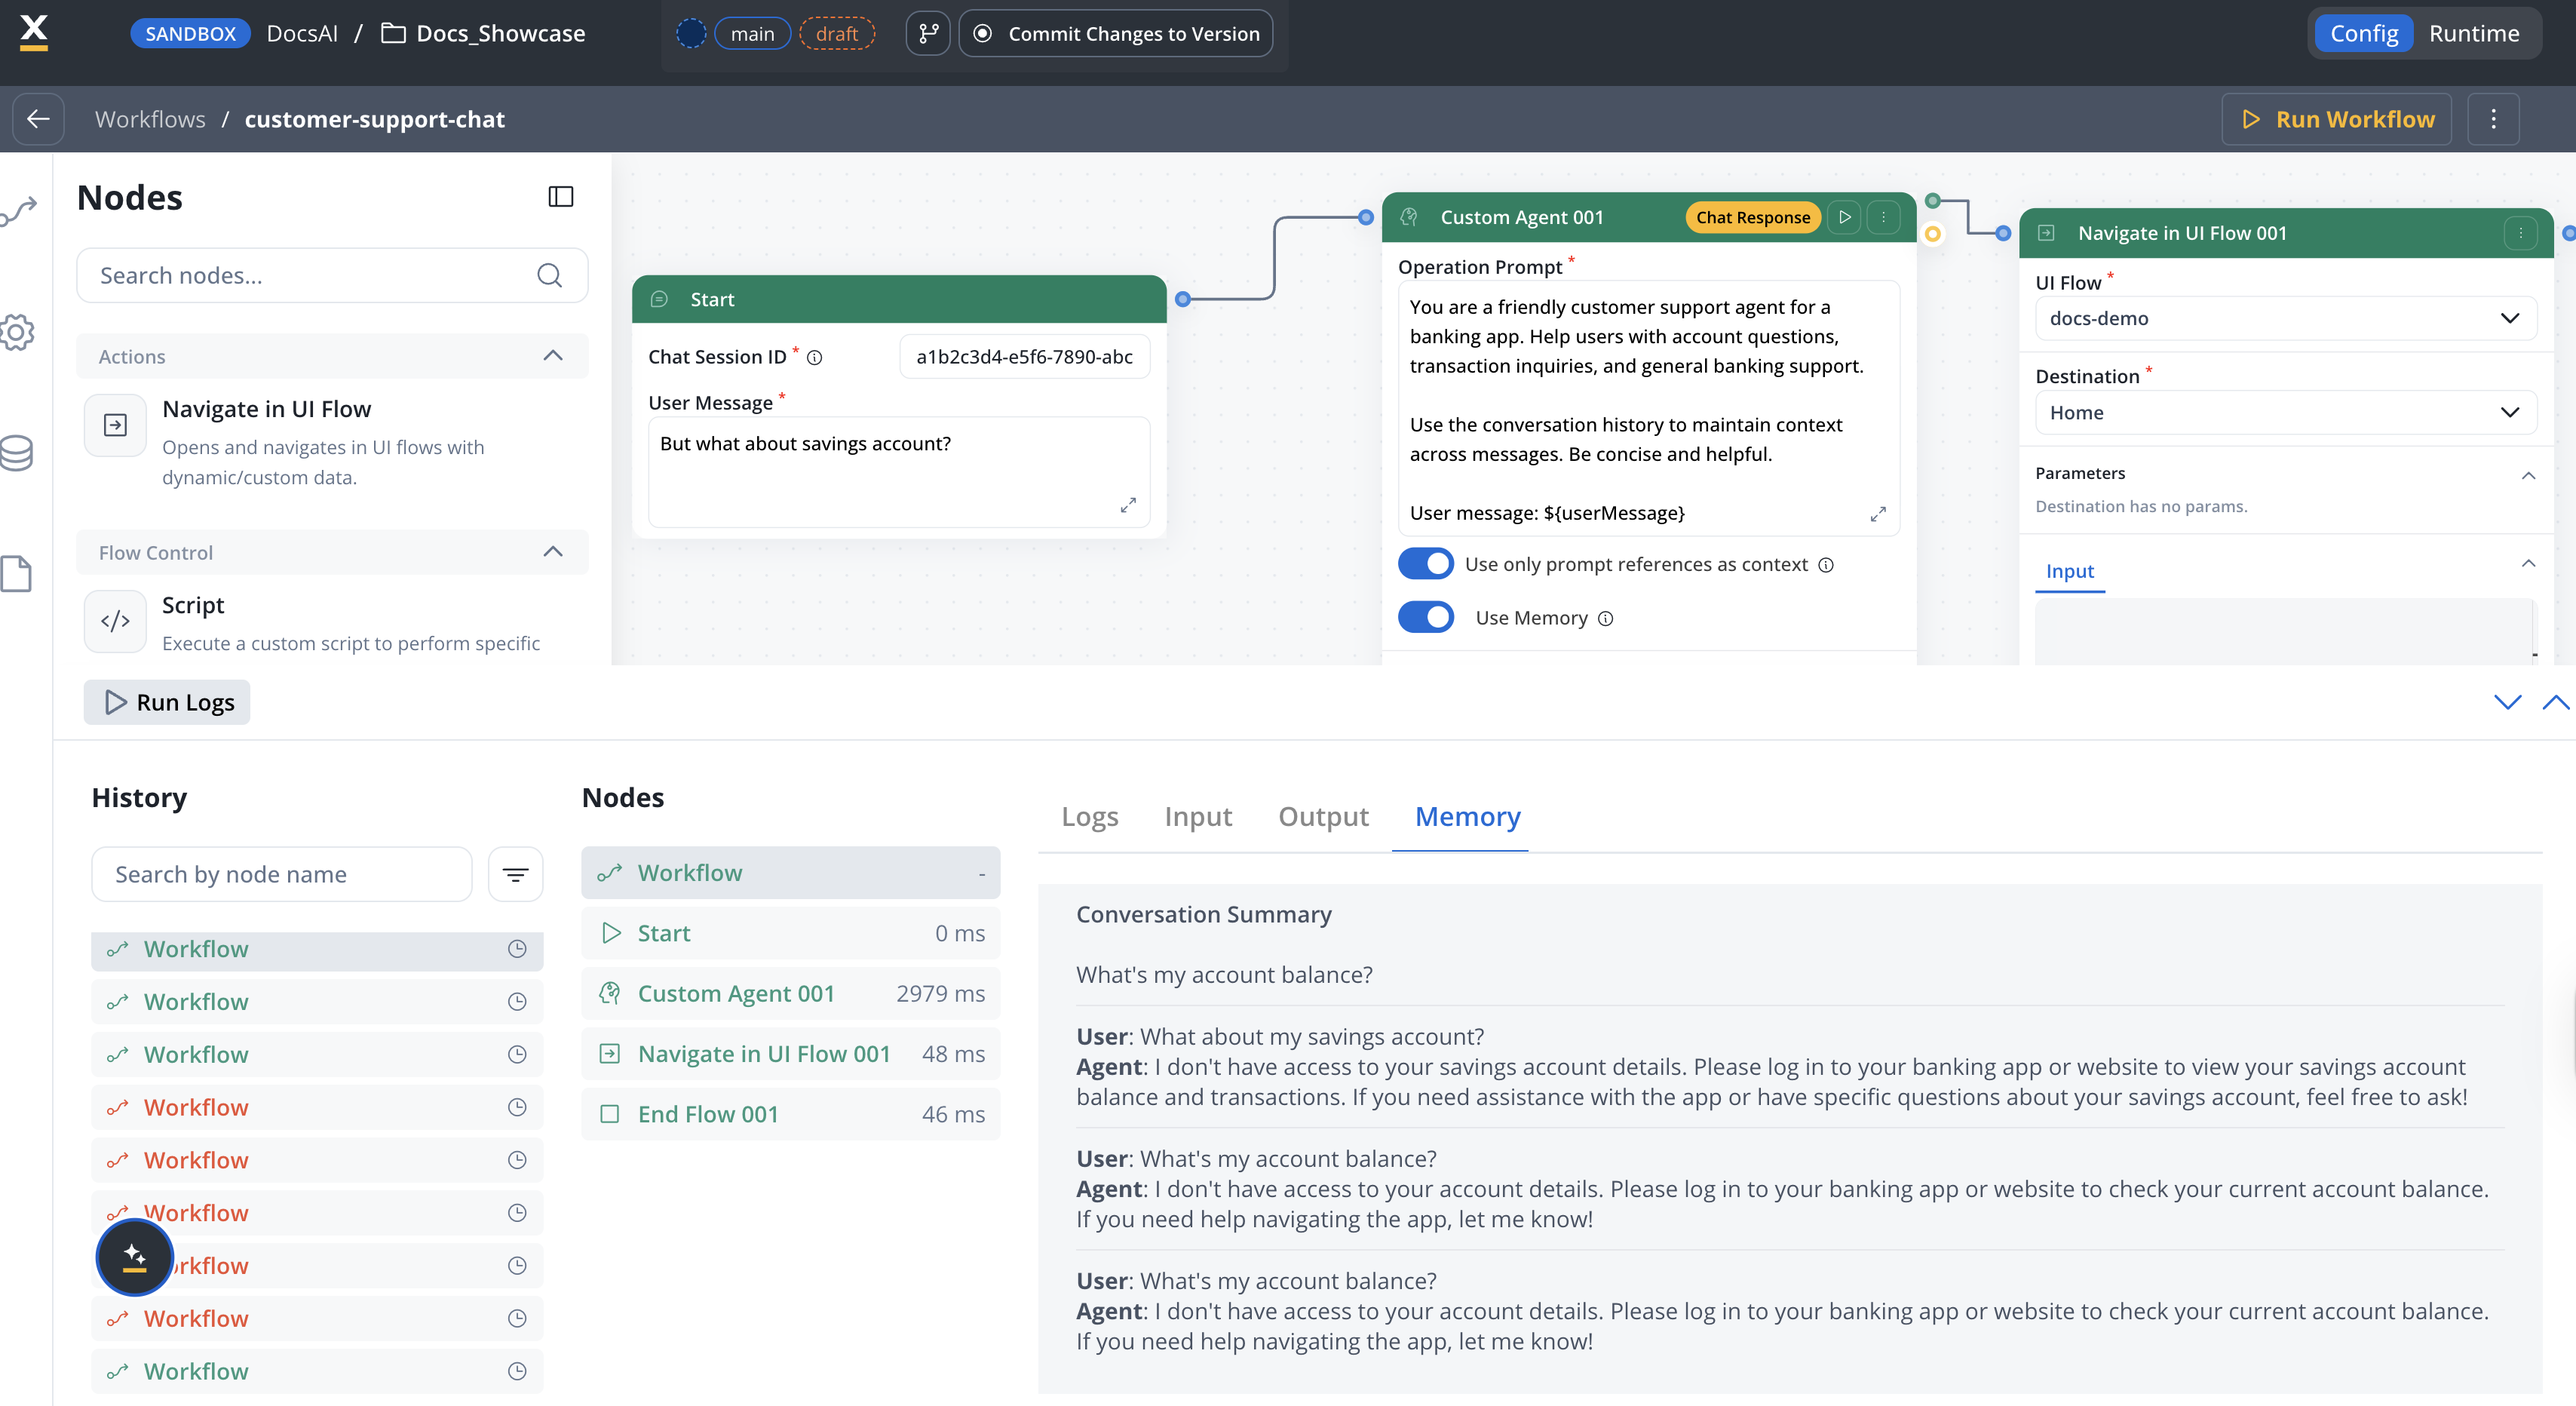Switch to the Logs tab
2576x1406 pixels.
pyautogui.click(x=1089, y=817)
